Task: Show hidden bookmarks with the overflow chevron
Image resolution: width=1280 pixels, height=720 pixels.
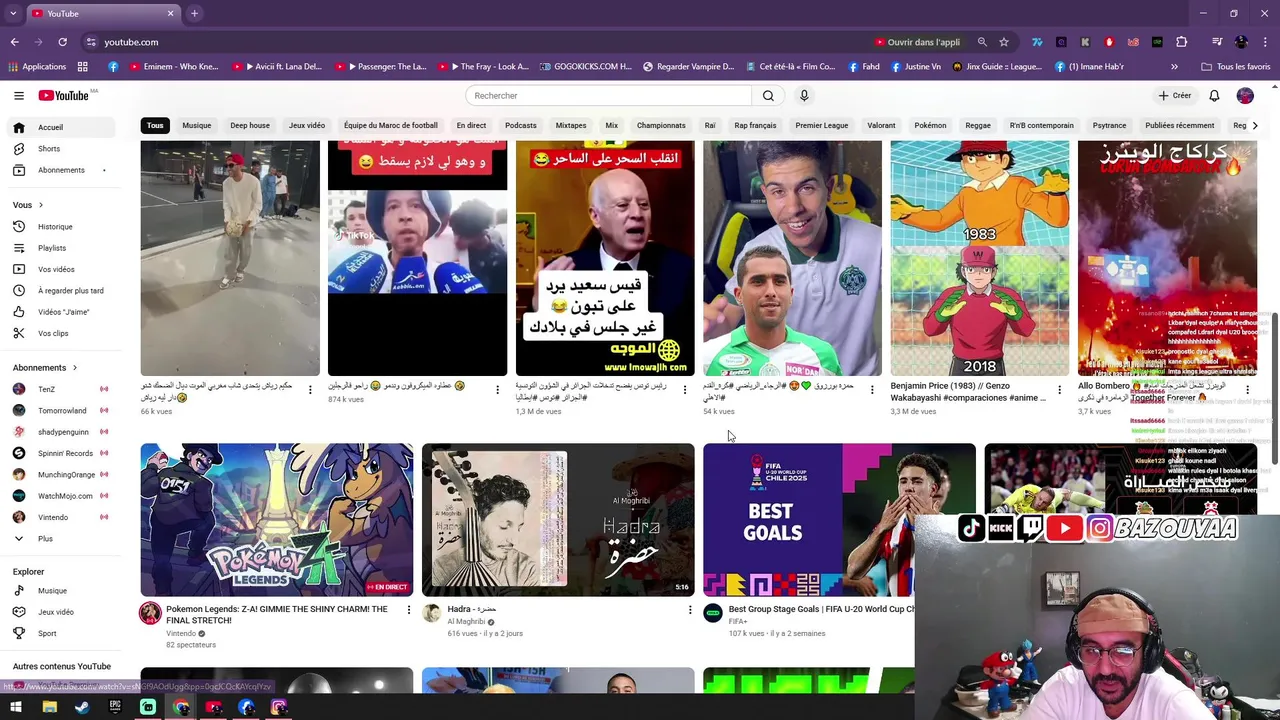Action: (x=1174, y=67)
